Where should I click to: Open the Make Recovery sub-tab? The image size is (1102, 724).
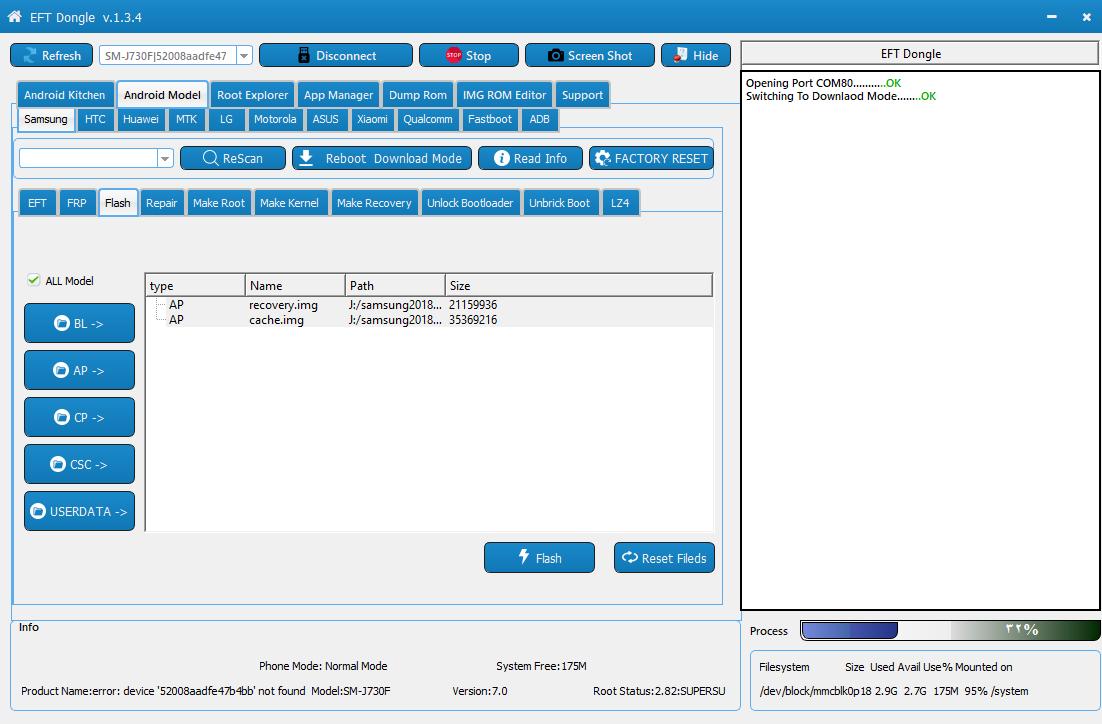coord(375,203)
